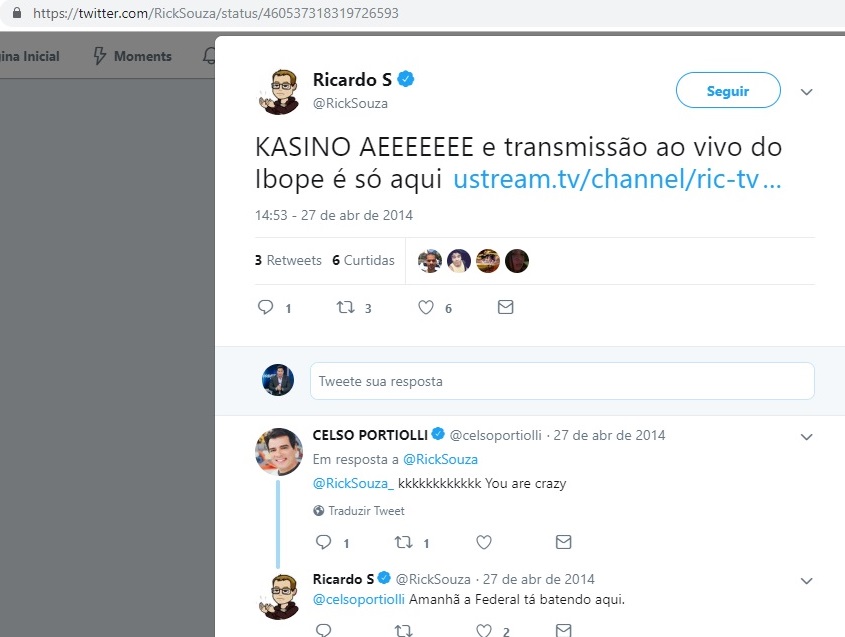
Task: Click the reply icon on main tweet
Action: tap(266, 307)
